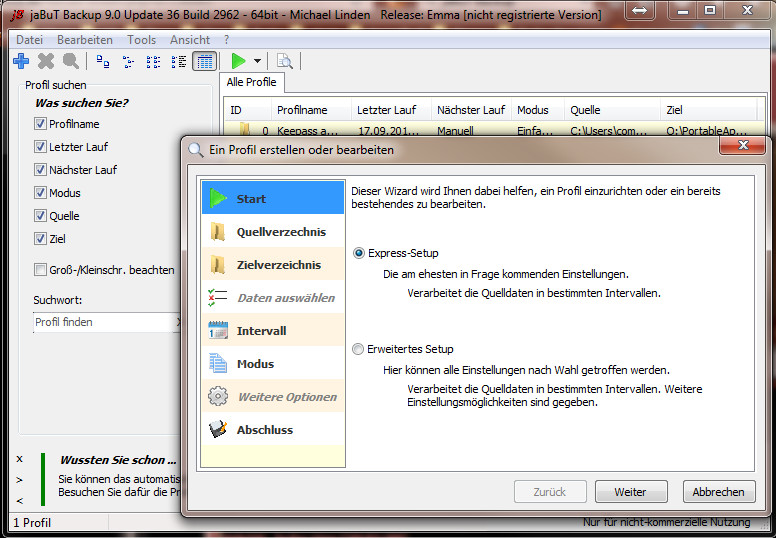Click the Profil finden search field
The image size is (776, 538).
click(x=100, y=322)
